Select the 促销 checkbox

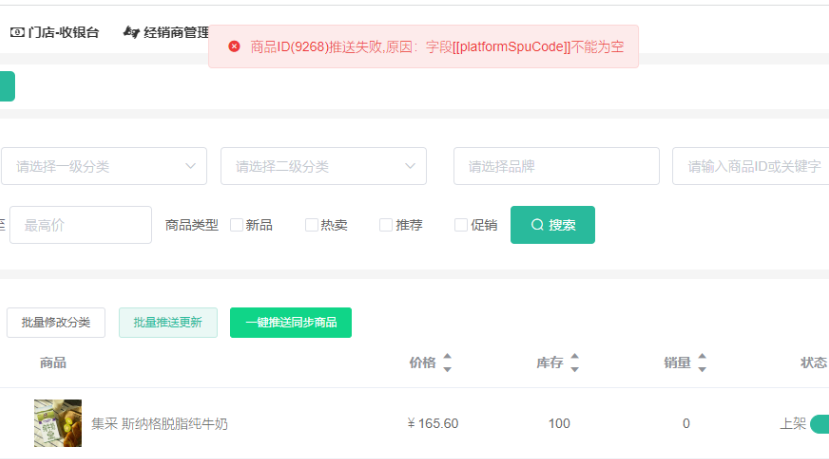(461, 225)
